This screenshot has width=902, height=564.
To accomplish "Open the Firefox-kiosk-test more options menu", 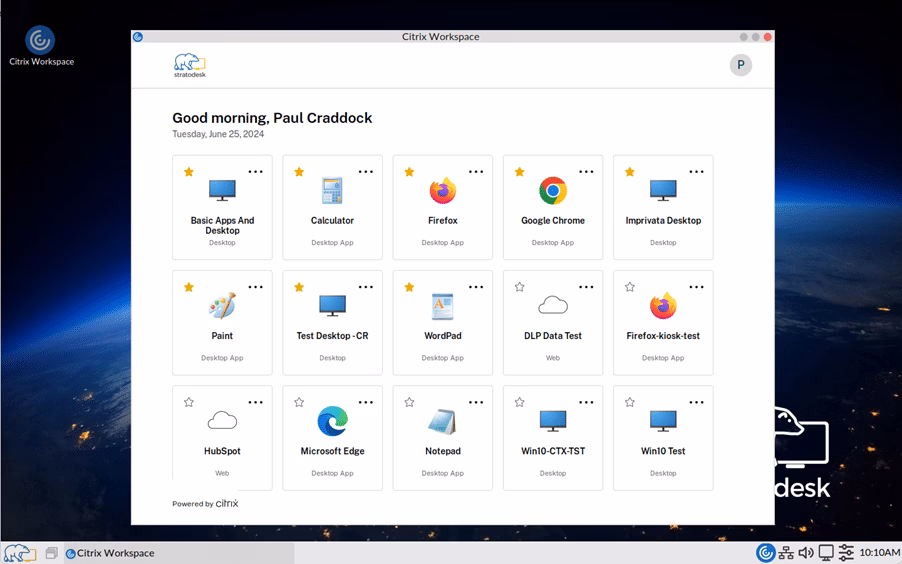I will pos(697,287).
